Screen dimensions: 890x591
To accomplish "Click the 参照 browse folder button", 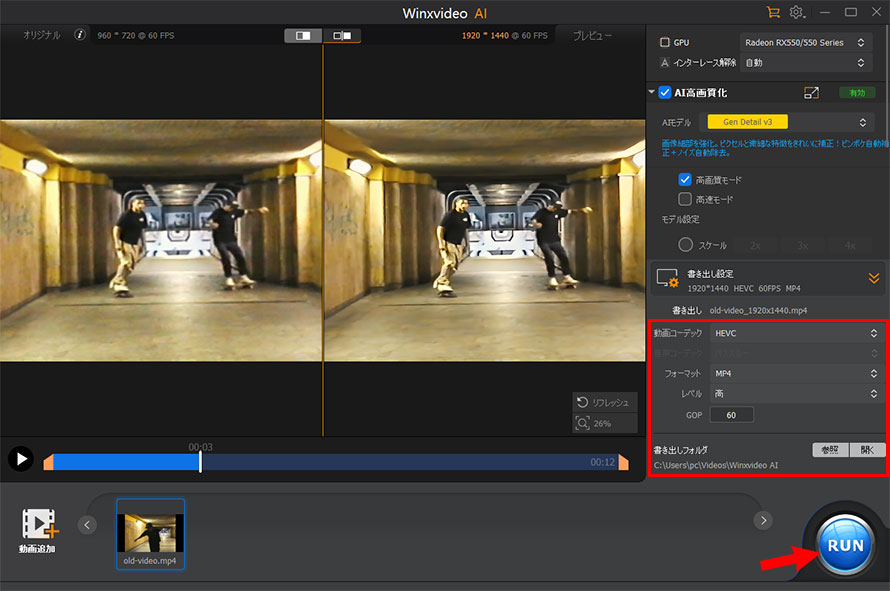I will [829, 450].
